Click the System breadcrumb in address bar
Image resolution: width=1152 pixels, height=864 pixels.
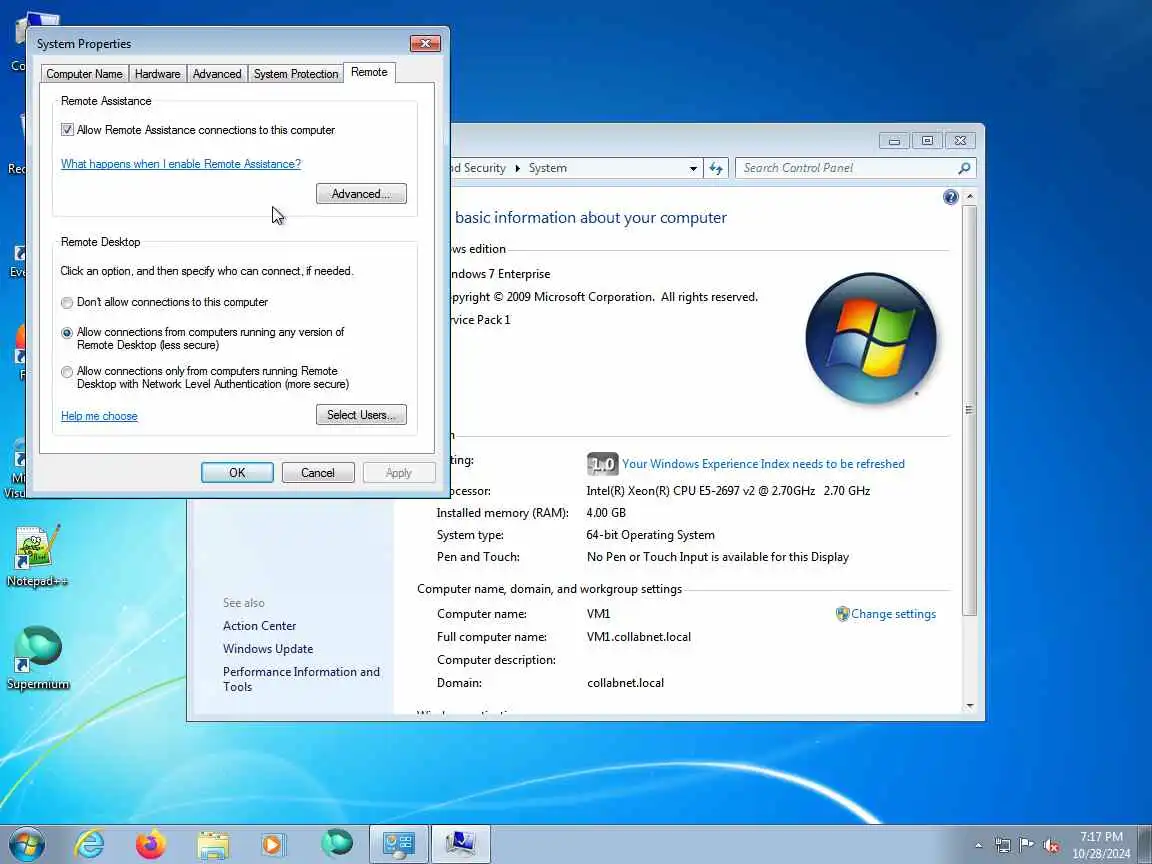[547, 168]
